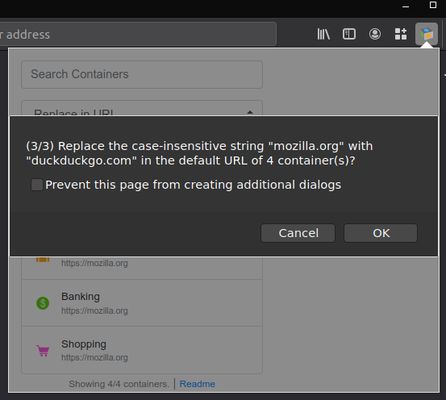Maximize the browser window

[433, 5]
